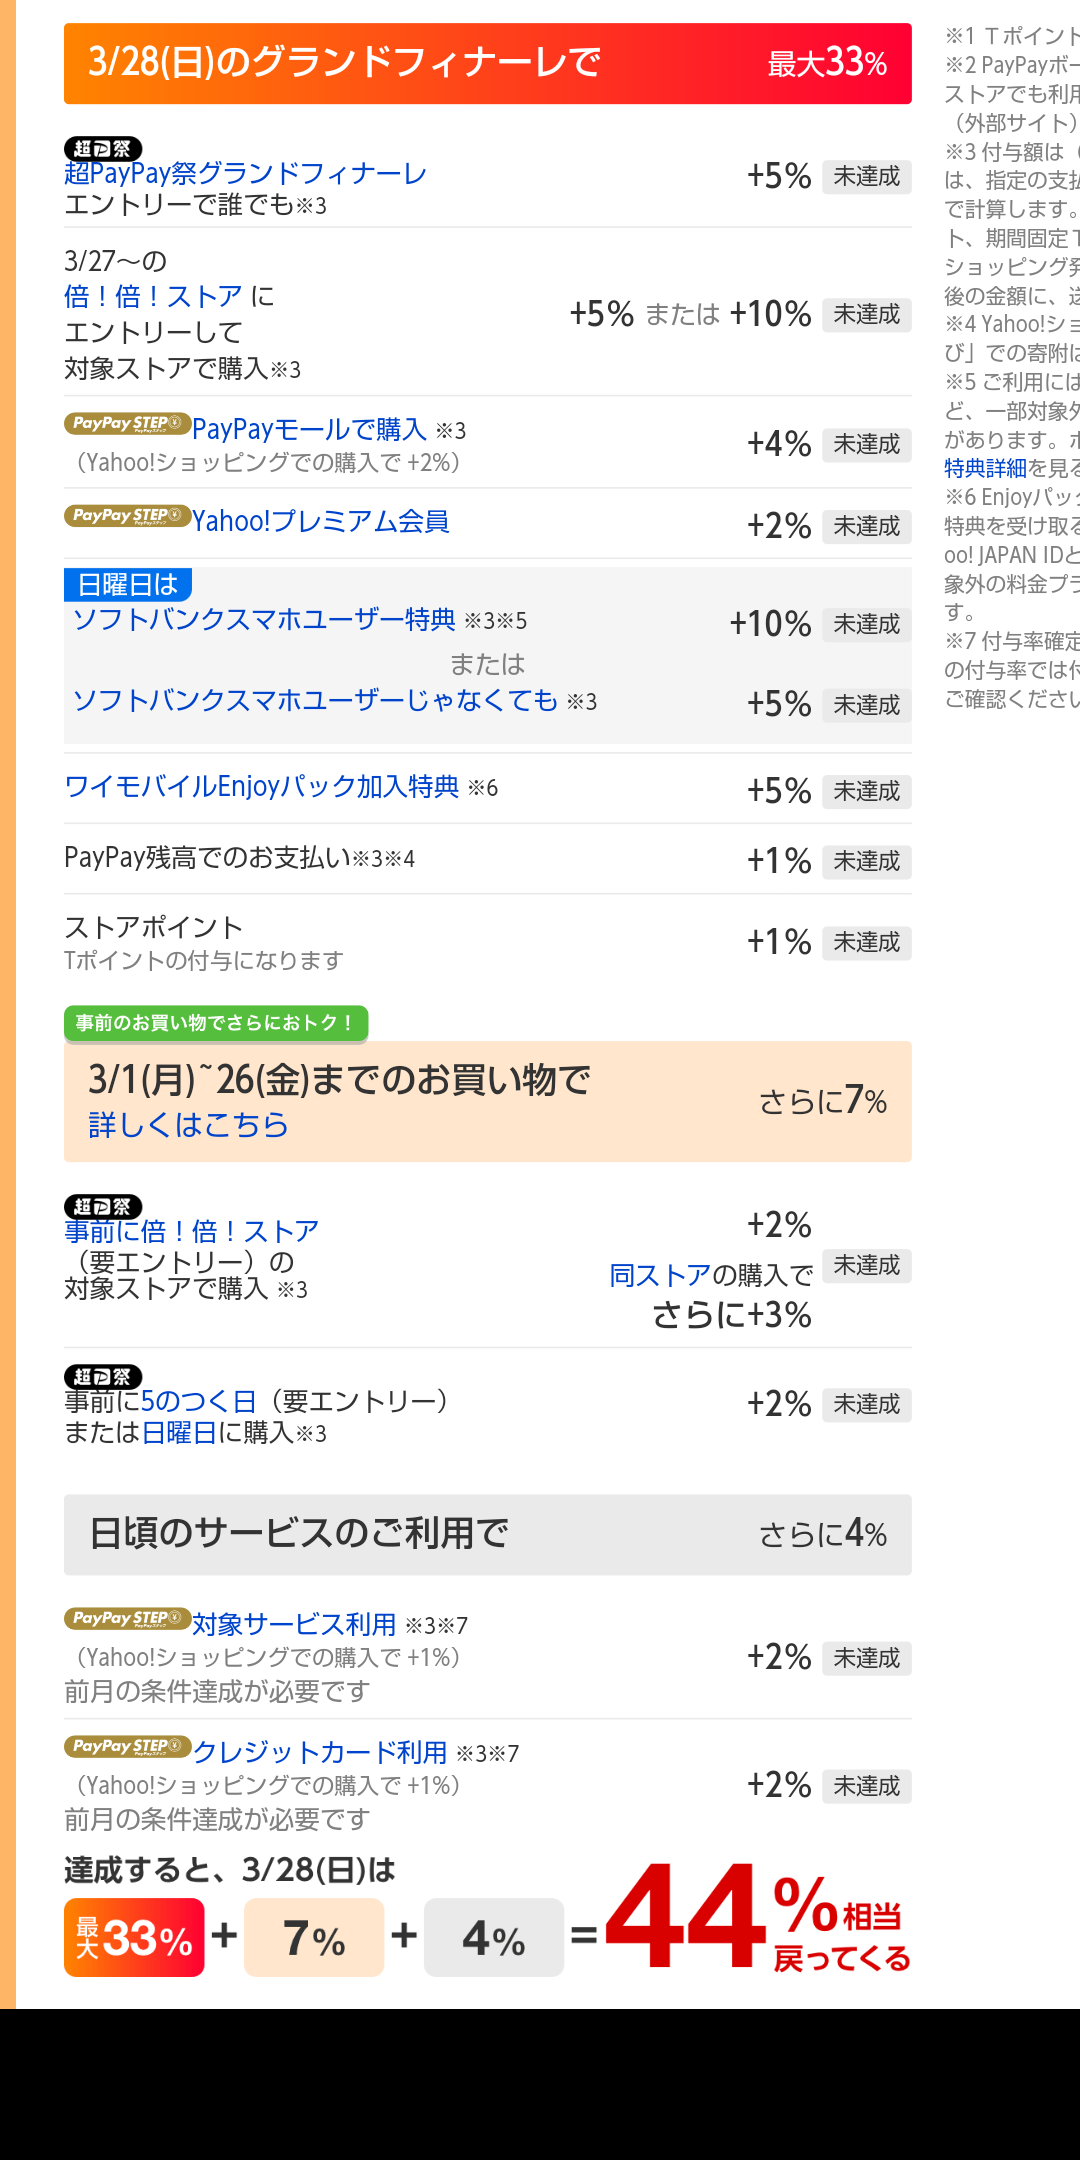Click 未達成 status next to PayPay残高でのお支払い
This screenshot has width=1080, height=2160.
[866, 862]
